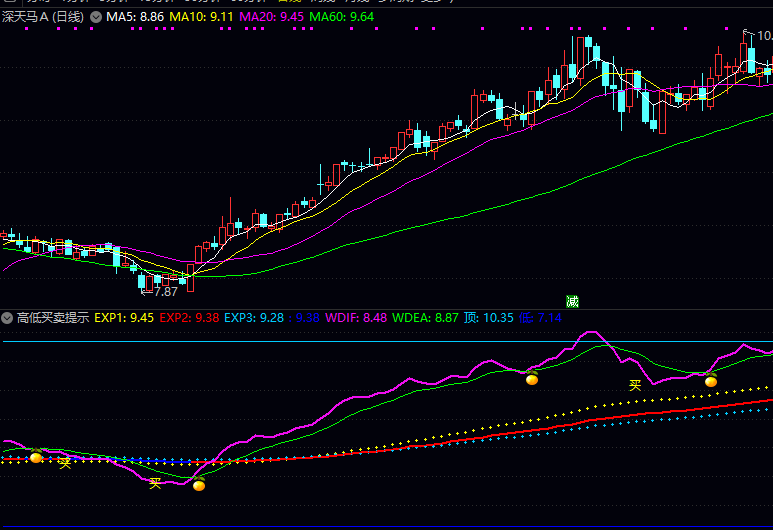Click the green 减 marker icon
The width and height of the screenshot is (773, 530).
(572, 301)
